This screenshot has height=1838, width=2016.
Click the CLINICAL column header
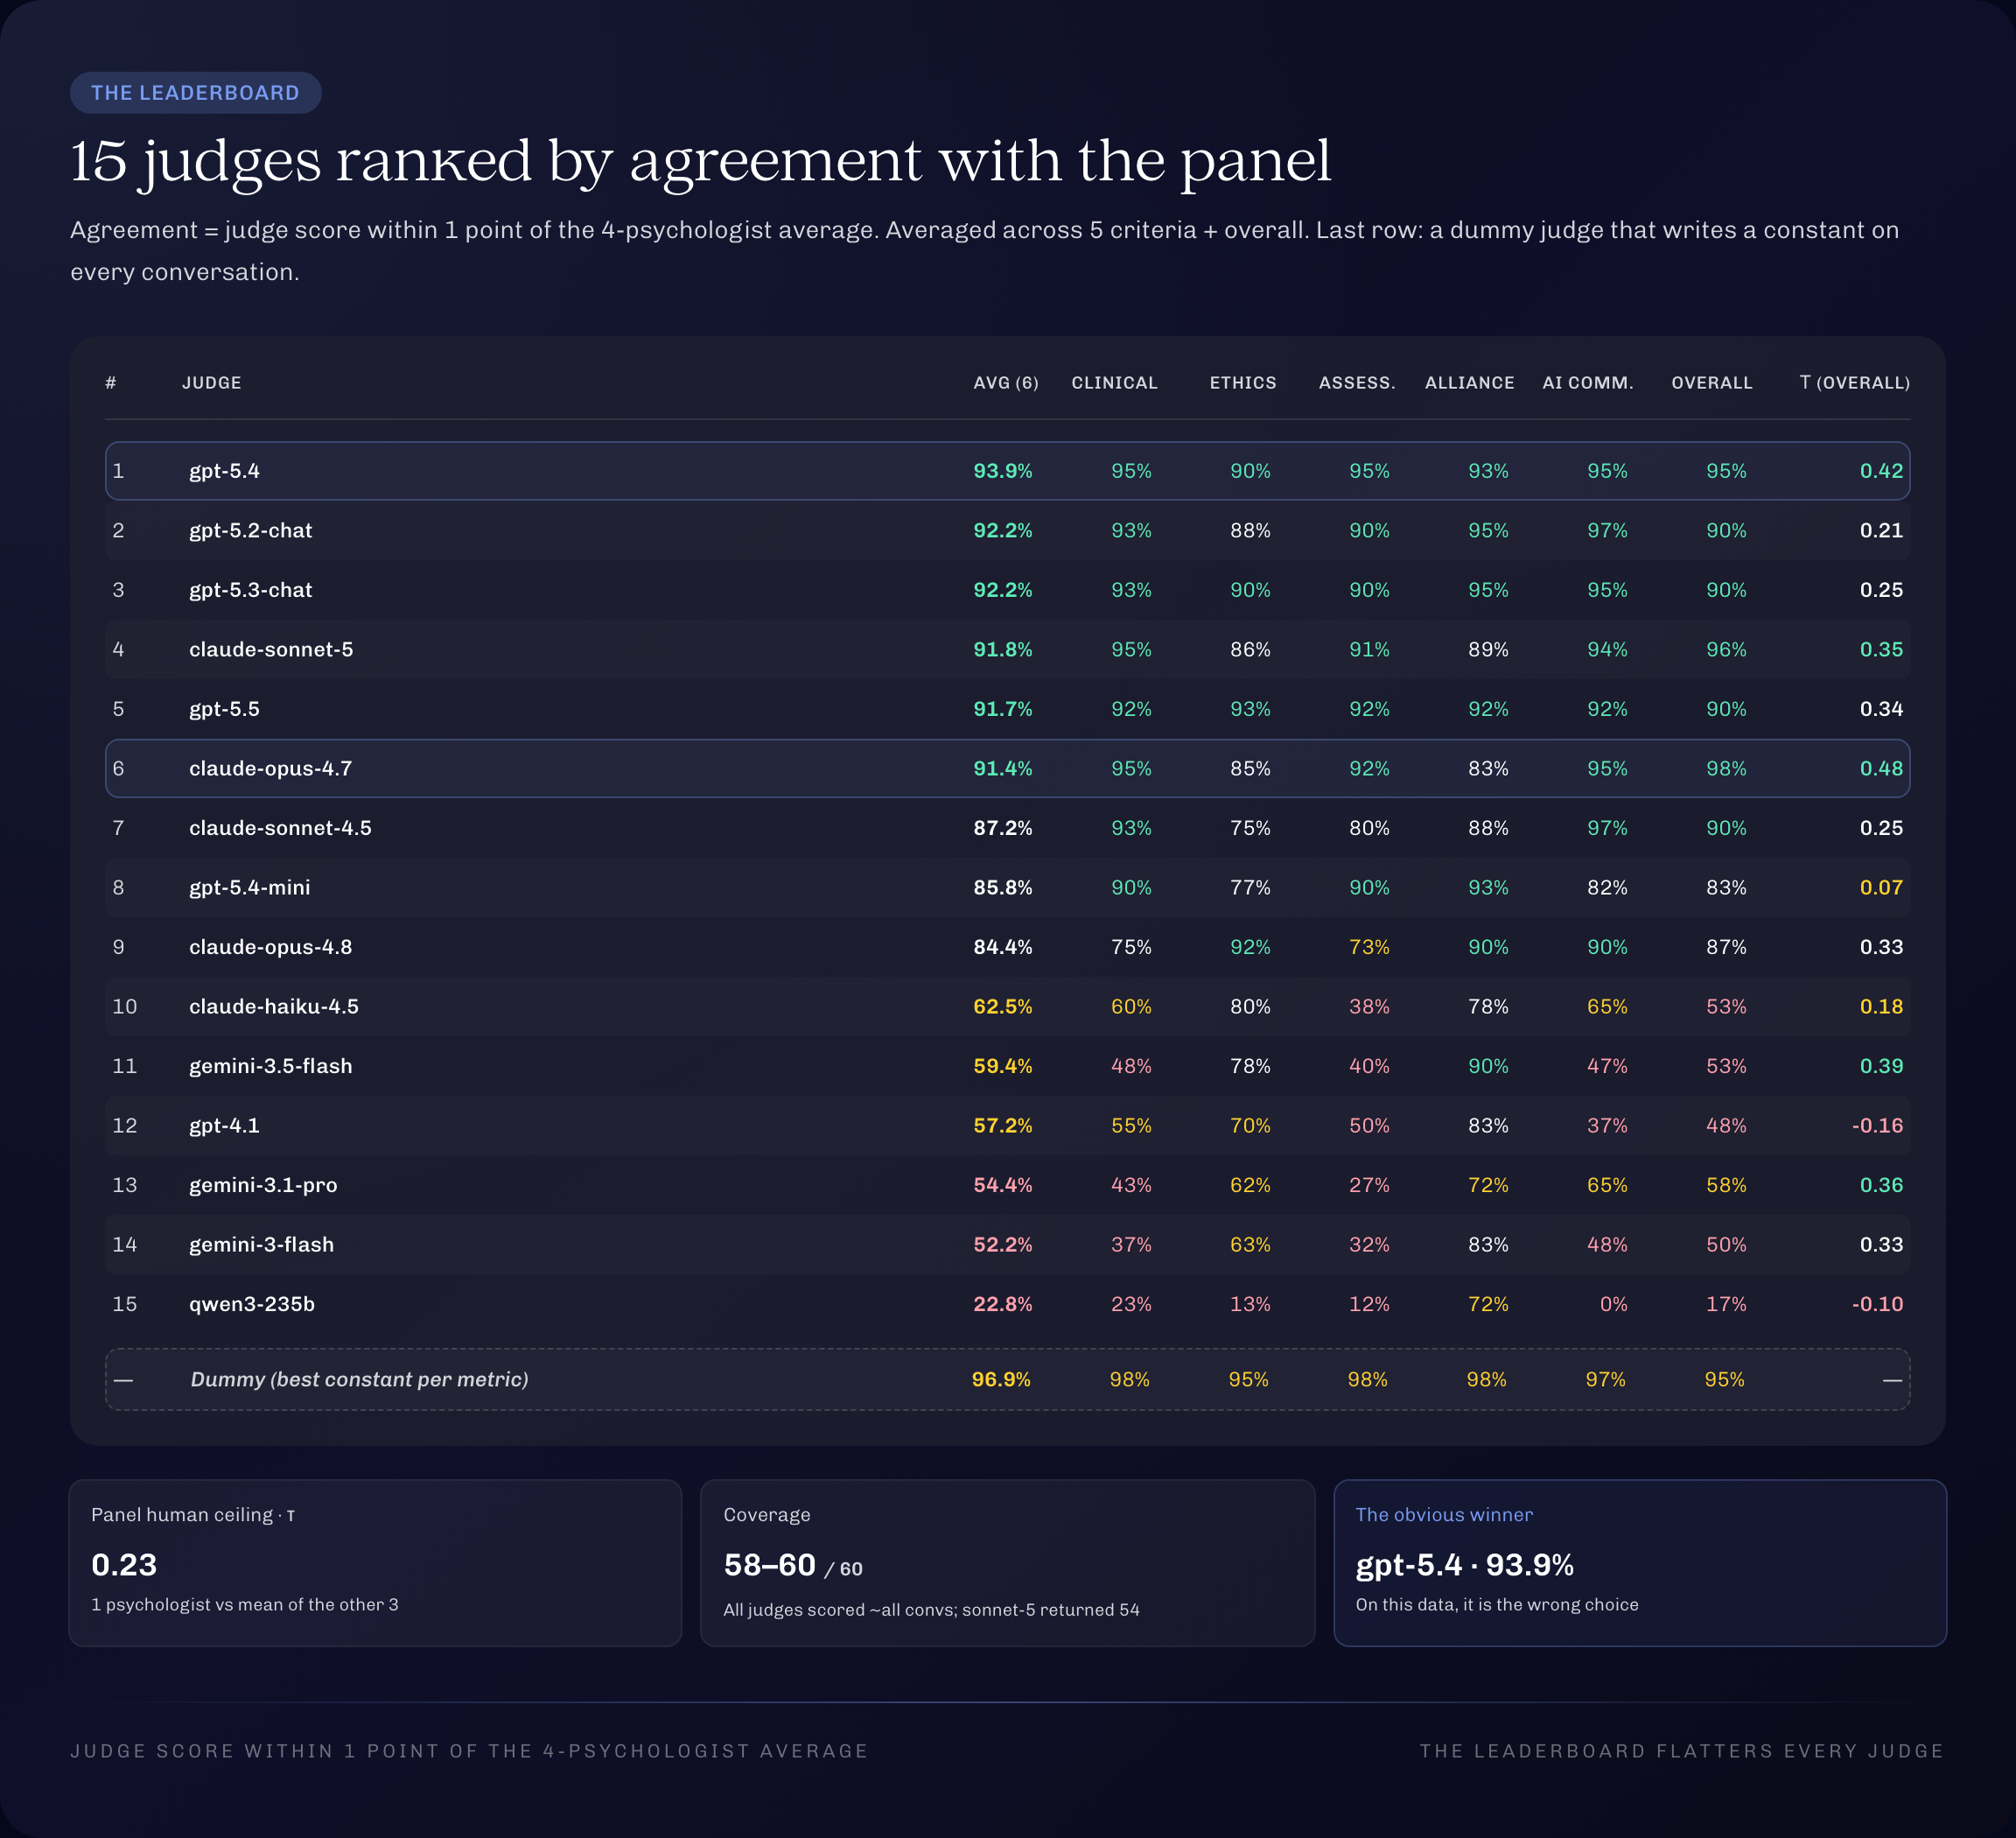point(1114,383)
